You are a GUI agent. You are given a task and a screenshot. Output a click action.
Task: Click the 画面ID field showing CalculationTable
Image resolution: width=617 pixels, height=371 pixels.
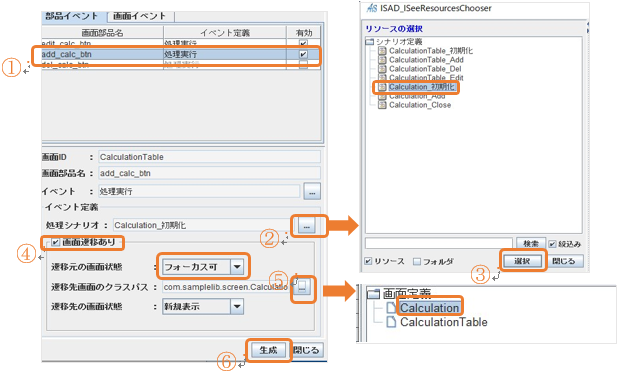click(209, 157)
